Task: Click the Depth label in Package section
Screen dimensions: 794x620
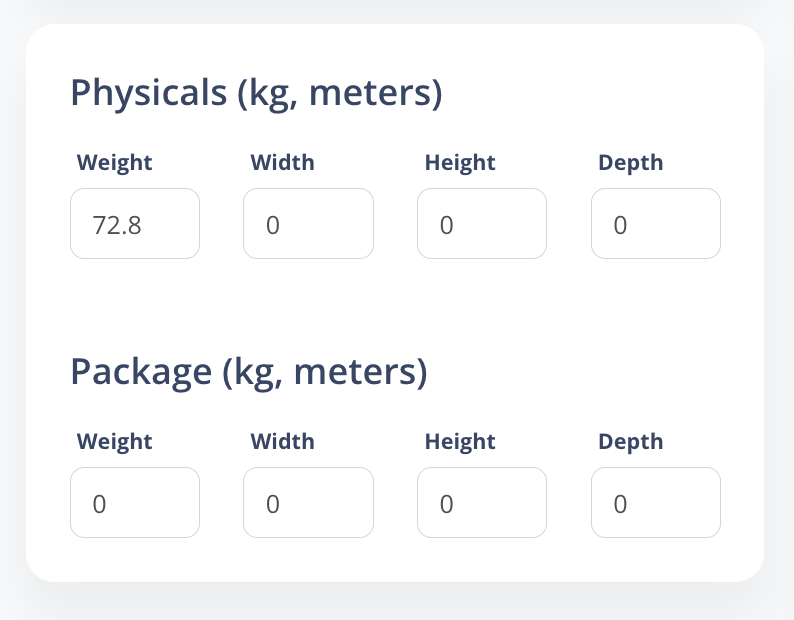Action: click(x=630, y=441)
